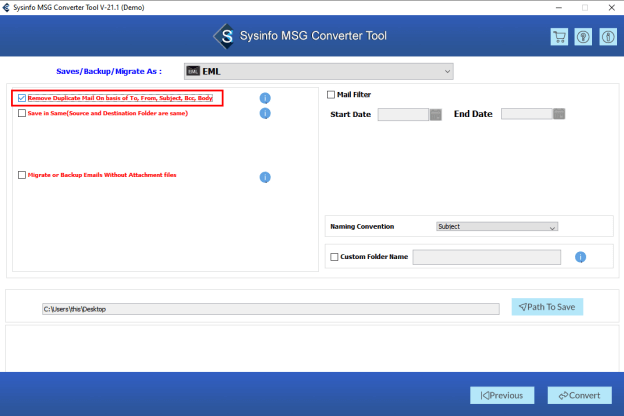This screenshot has width=624, height=416.
Task: Open the about info icon in header
Action: click(x=608, y=37)
